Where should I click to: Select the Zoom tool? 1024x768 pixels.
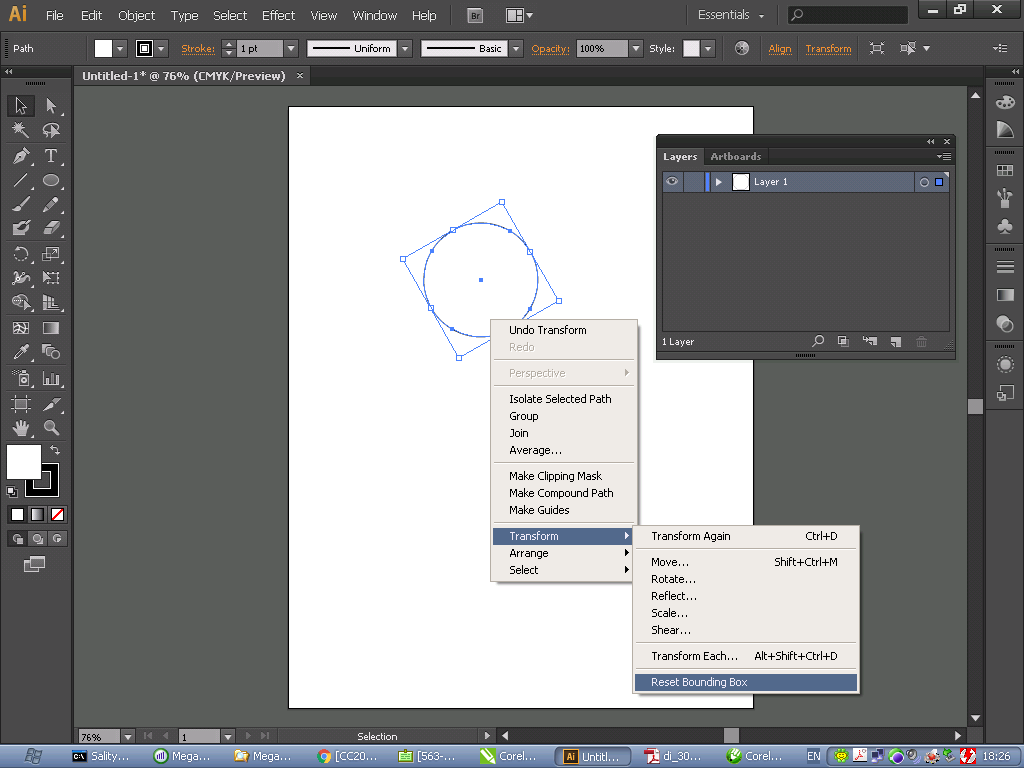(x=51, y=428)
